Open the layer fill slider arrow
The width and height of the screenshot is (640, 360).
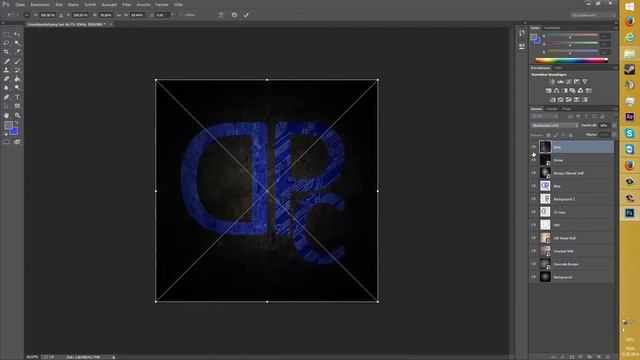tap(614, 134)
